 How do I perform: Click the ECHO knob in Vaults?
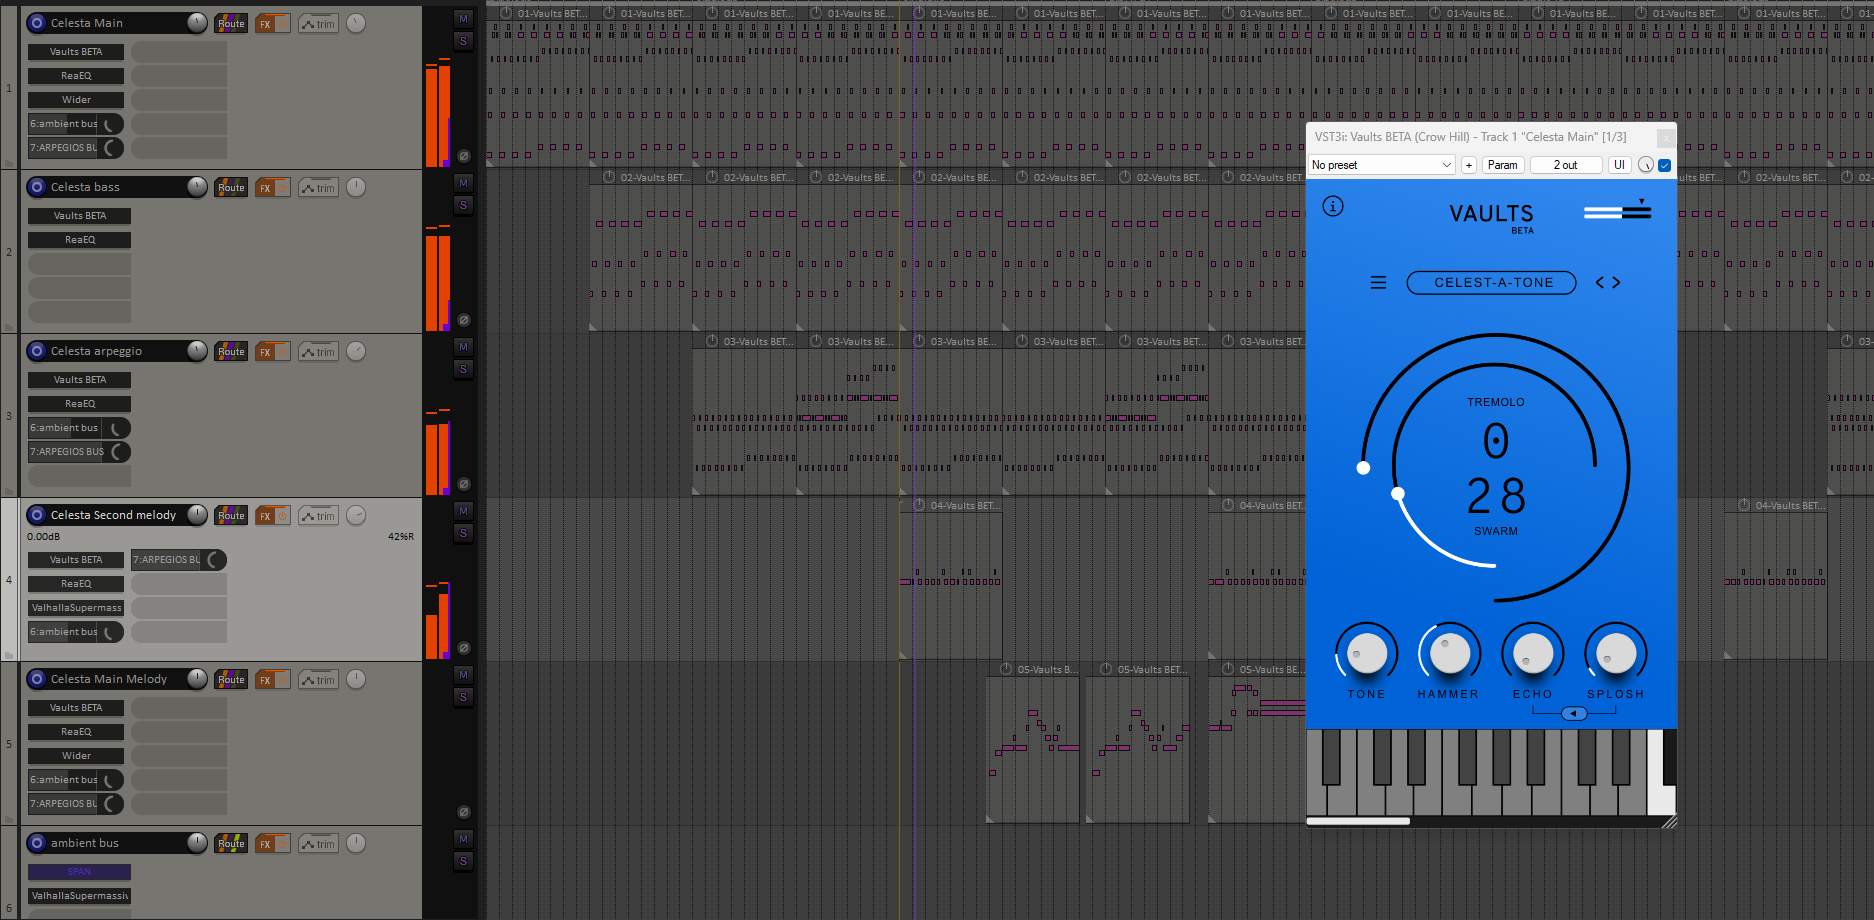pyautogui.click(x=1532, y=655)
